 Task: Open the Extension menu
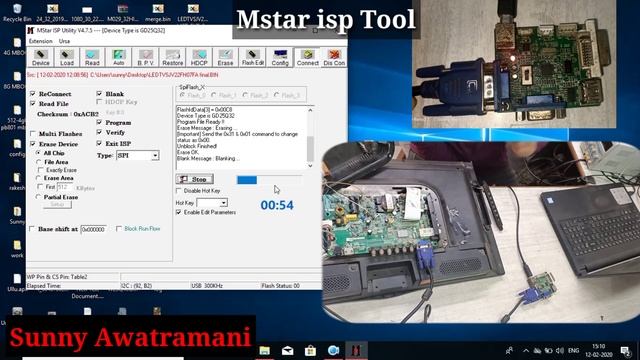coord(40,41)
